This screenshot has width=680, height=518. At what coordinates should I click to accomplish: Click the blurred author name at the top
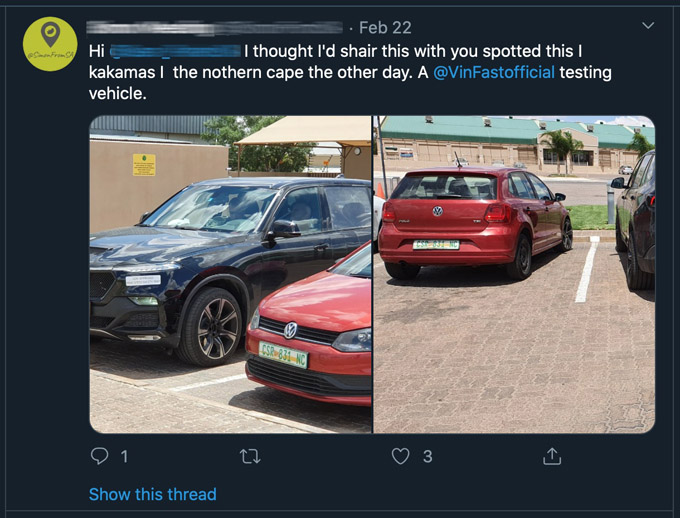215,28
